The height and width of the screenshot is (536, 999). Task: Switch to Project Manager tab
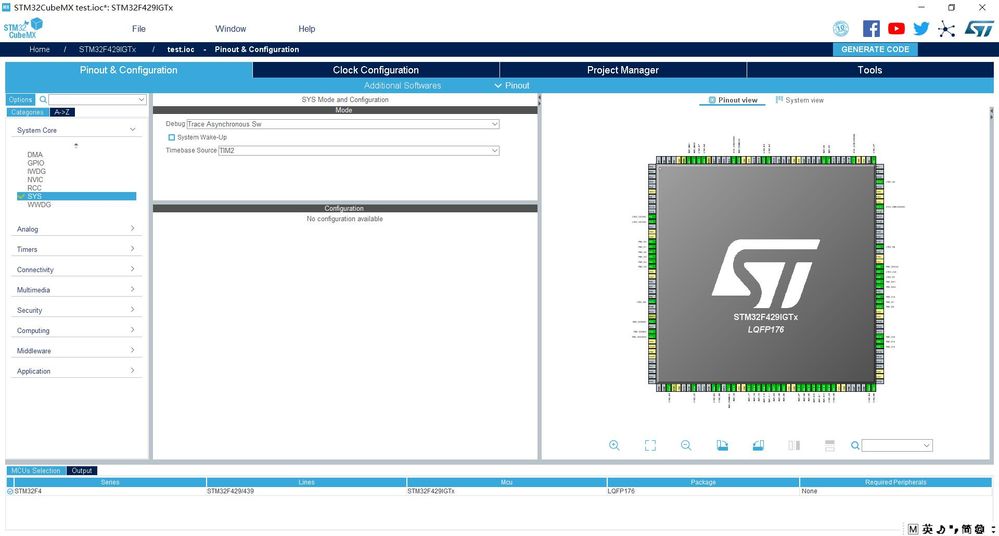pos(622,70)
